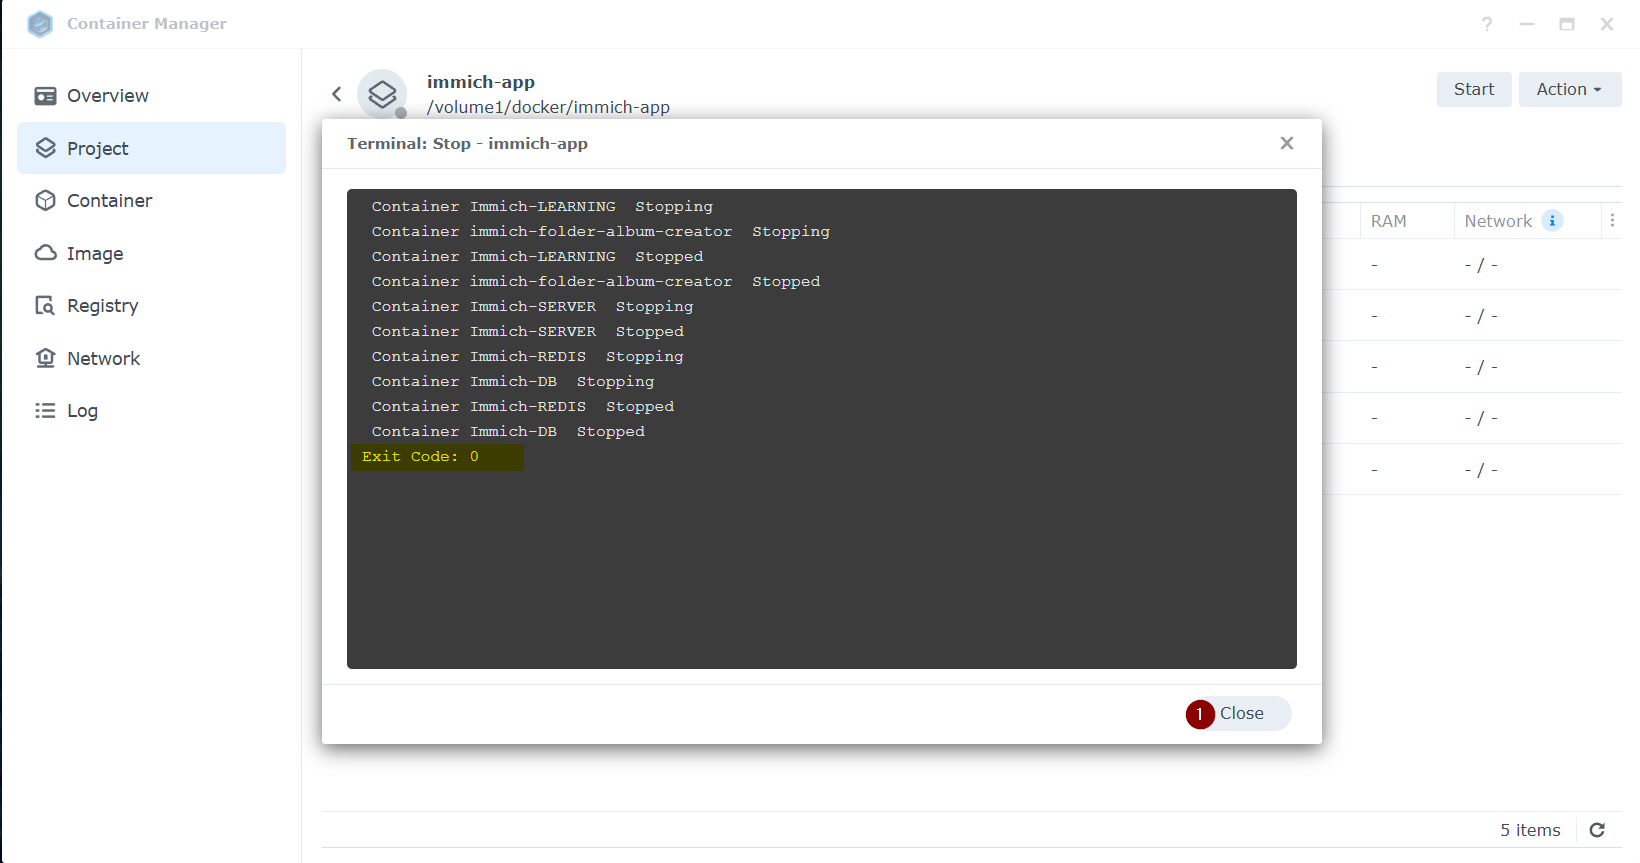
Task: Open the Action dropdown menu
Action: 1569,89
